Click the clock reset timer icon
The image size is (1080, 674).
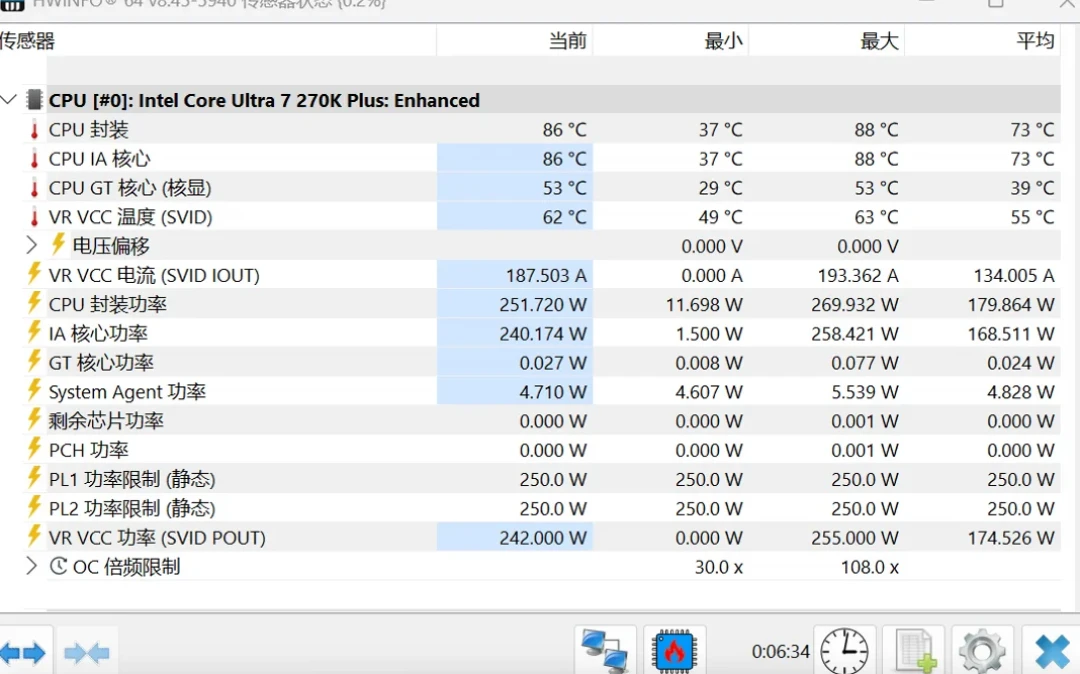point(844,651)
